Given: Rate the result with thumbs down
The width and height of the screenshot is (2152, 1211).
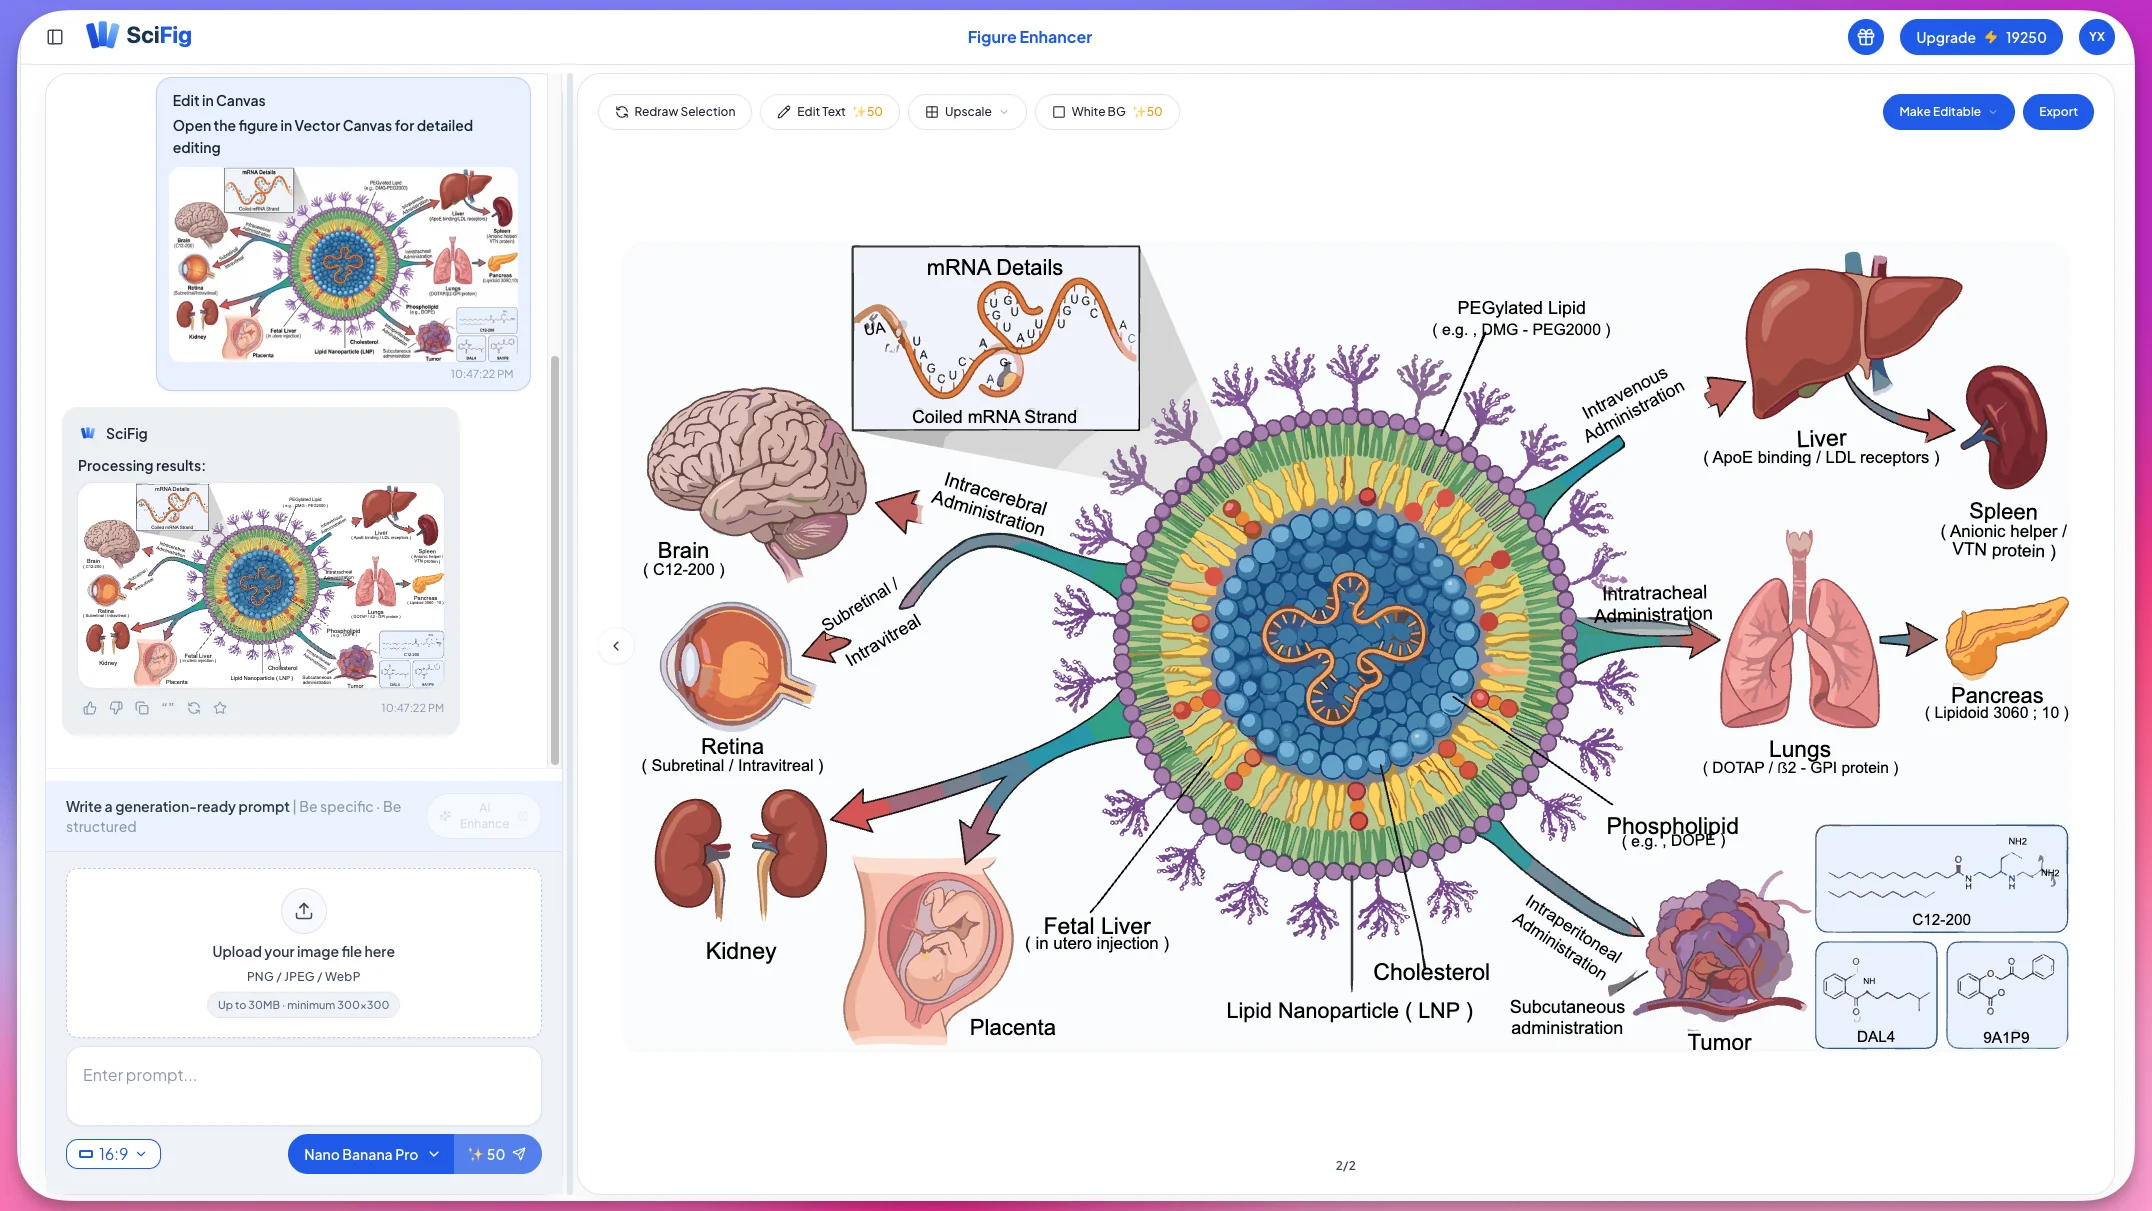Looking at the screenshot, I should (116, 707).
